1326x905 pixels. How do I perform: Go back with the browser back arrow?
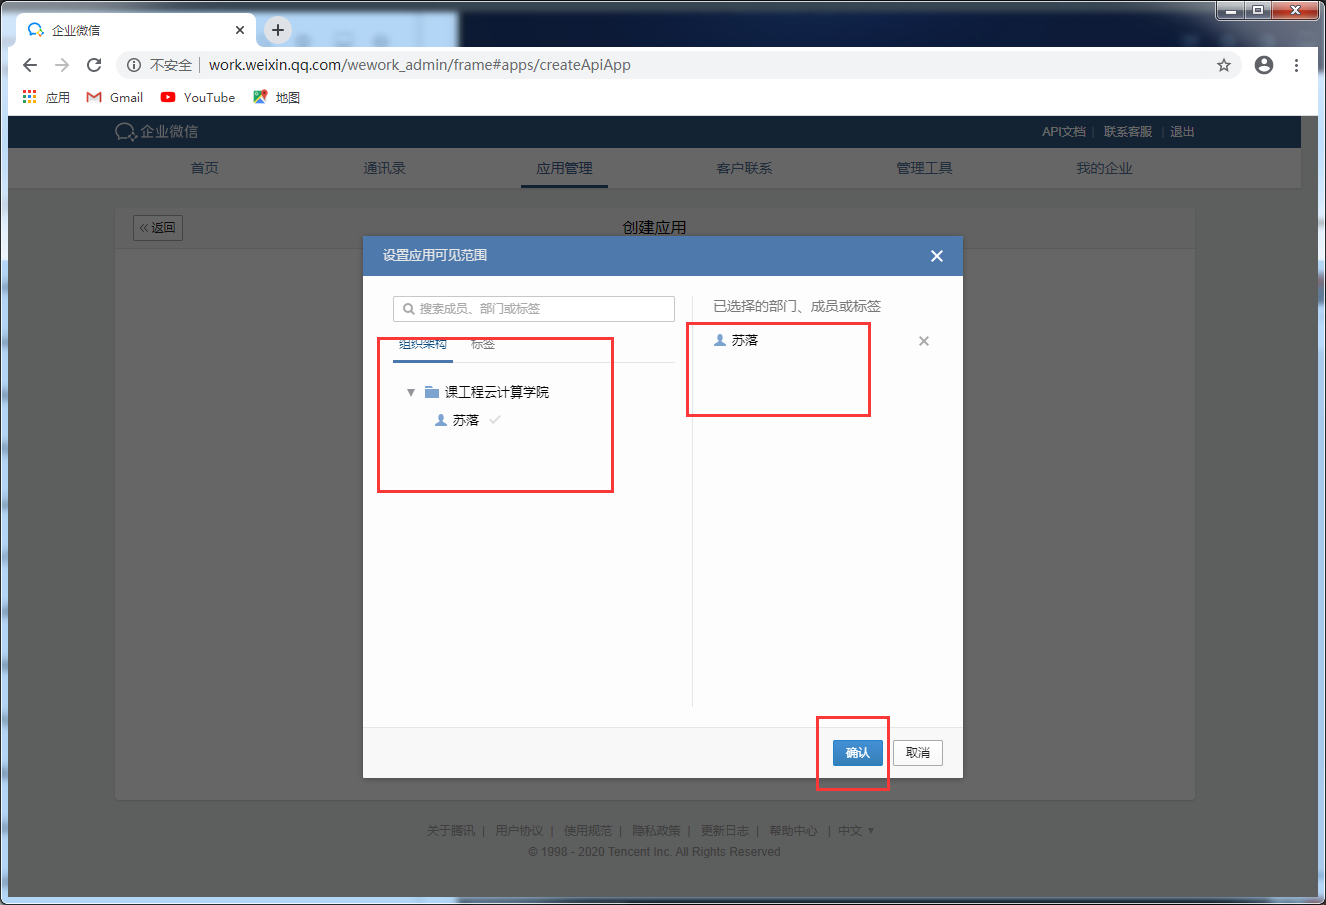tap(30, 65)
